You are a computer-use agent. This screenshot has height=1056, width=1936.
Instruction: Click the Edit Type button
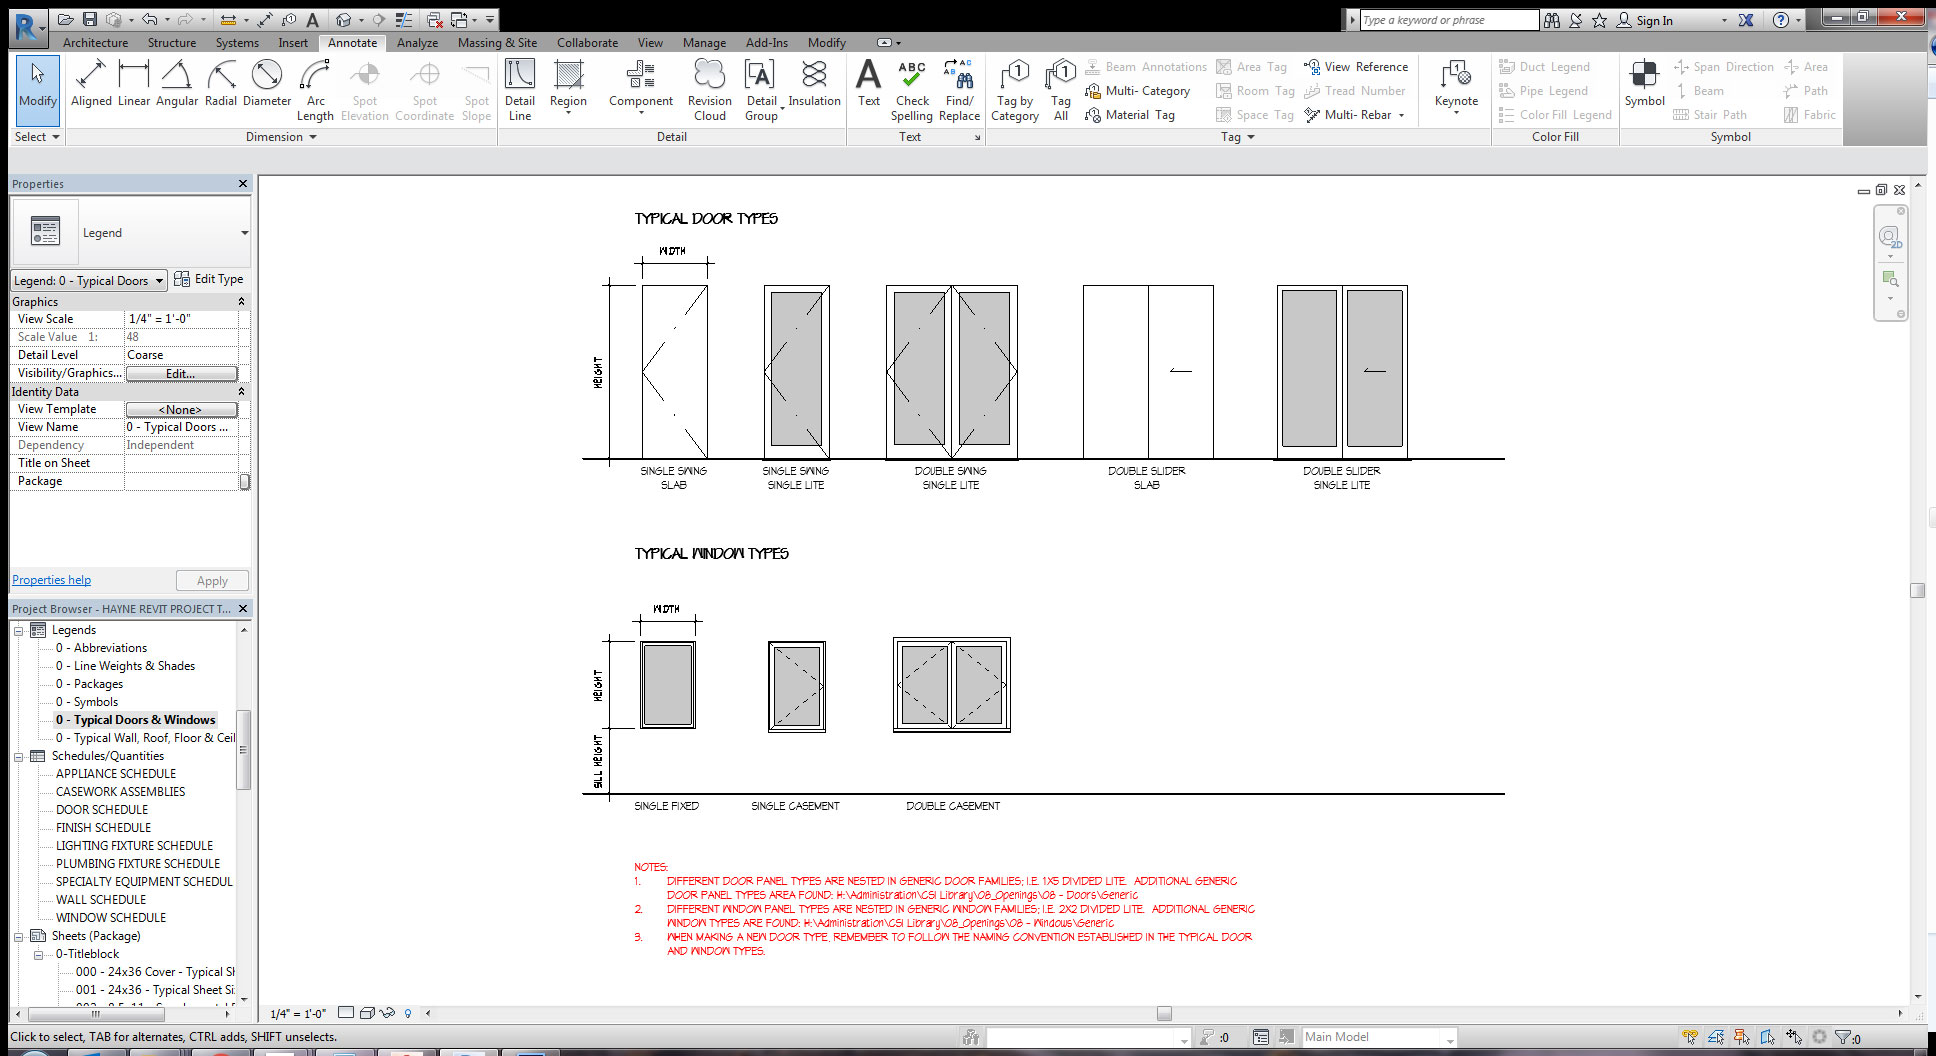(209, 279)
